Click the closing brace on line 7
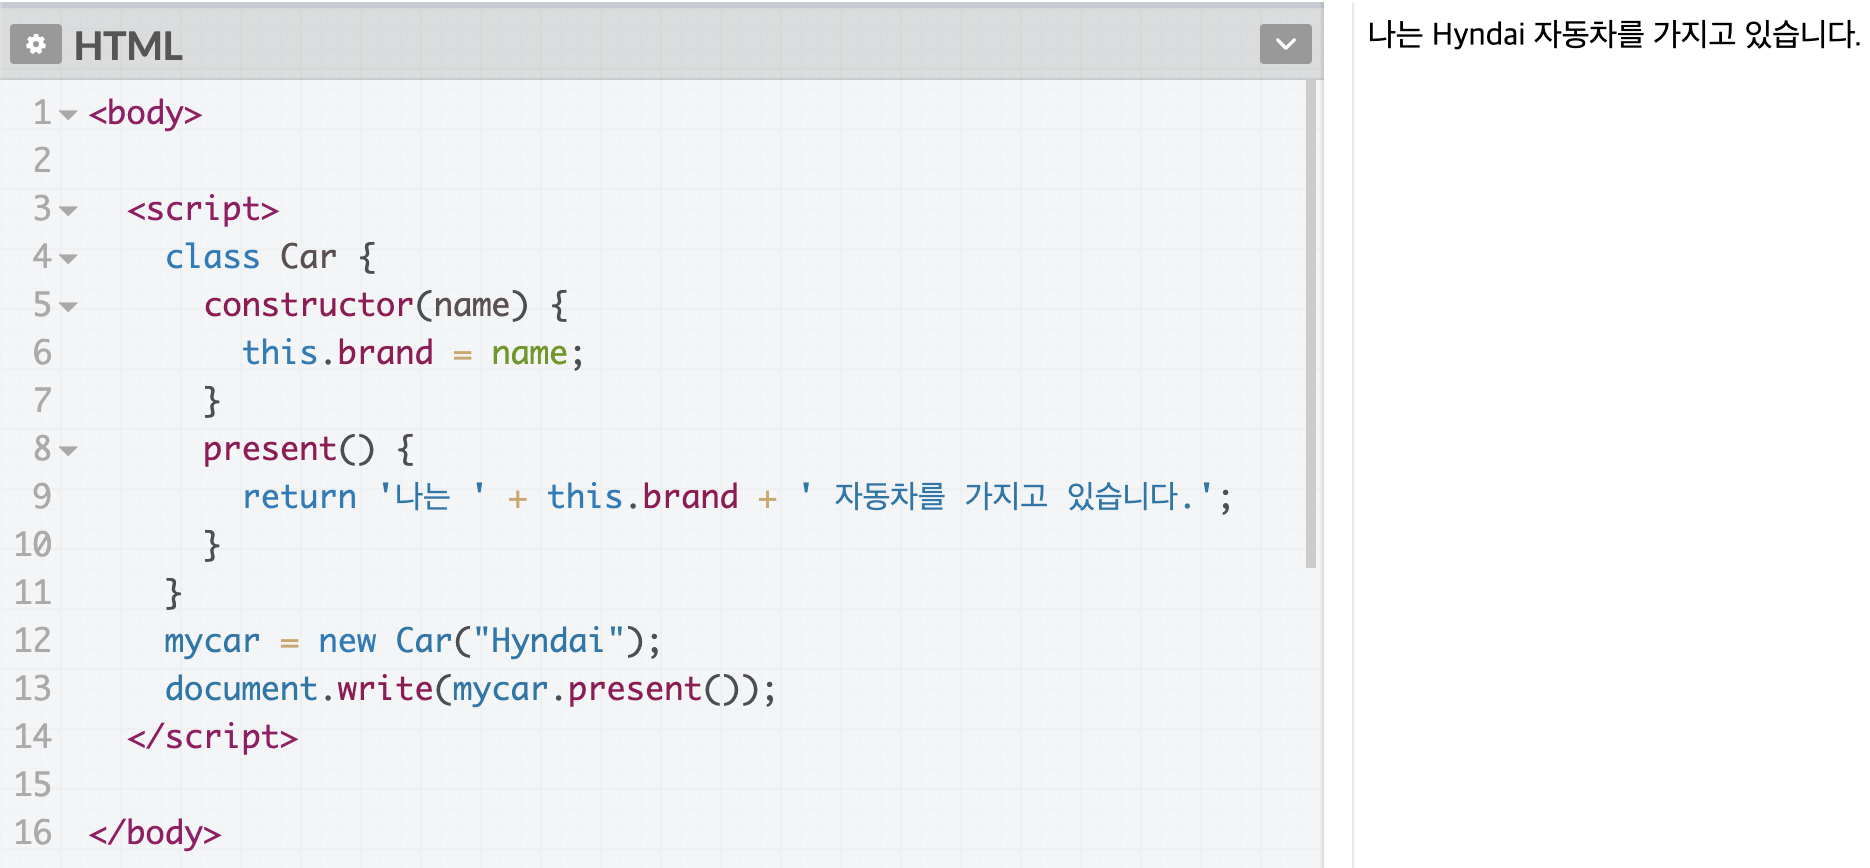 point(212,401)
